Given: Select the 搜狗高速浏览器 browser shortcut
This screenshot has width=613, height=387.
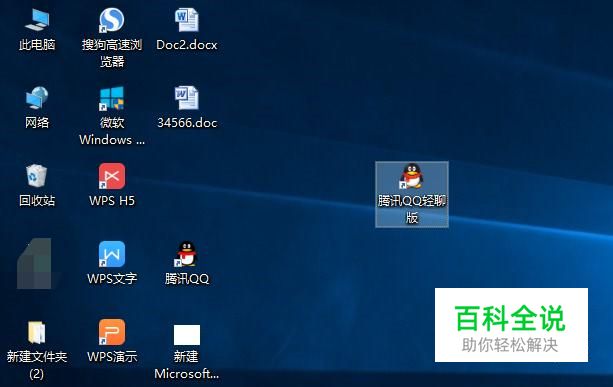Looking at the screenshot, I should coord(112,20).
